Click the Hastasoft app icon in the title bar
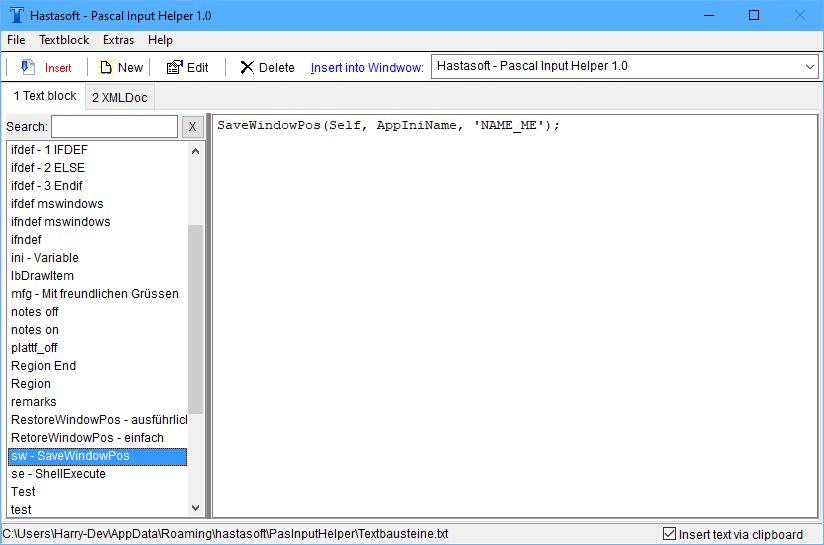The image size is (824, 545). (17, 15)
